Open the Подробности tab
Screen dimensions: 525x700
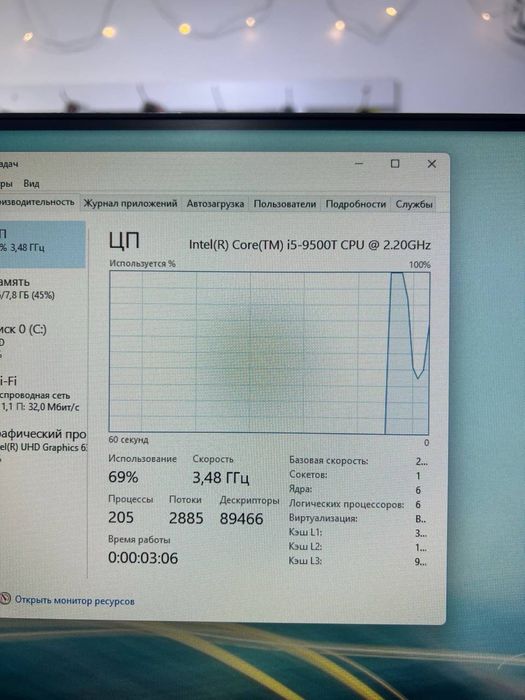(x=355, y=204)
